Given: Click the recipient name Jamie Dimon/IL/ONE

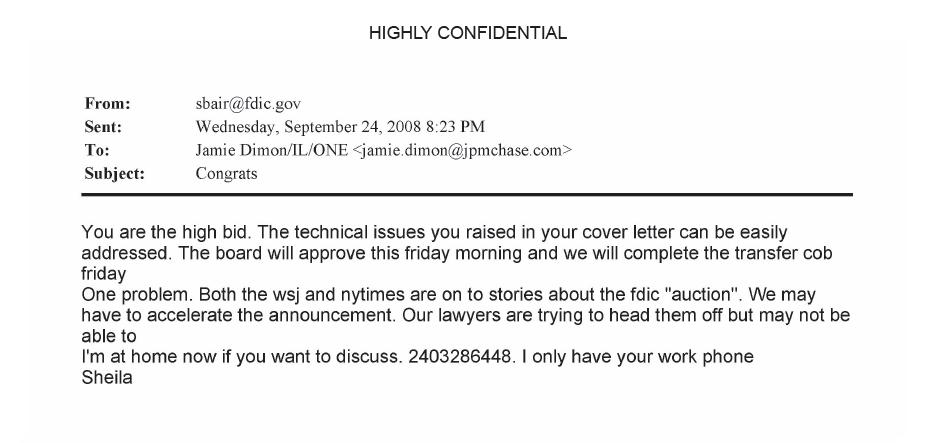Looking at the screenshot, I should tap(257, 149).
